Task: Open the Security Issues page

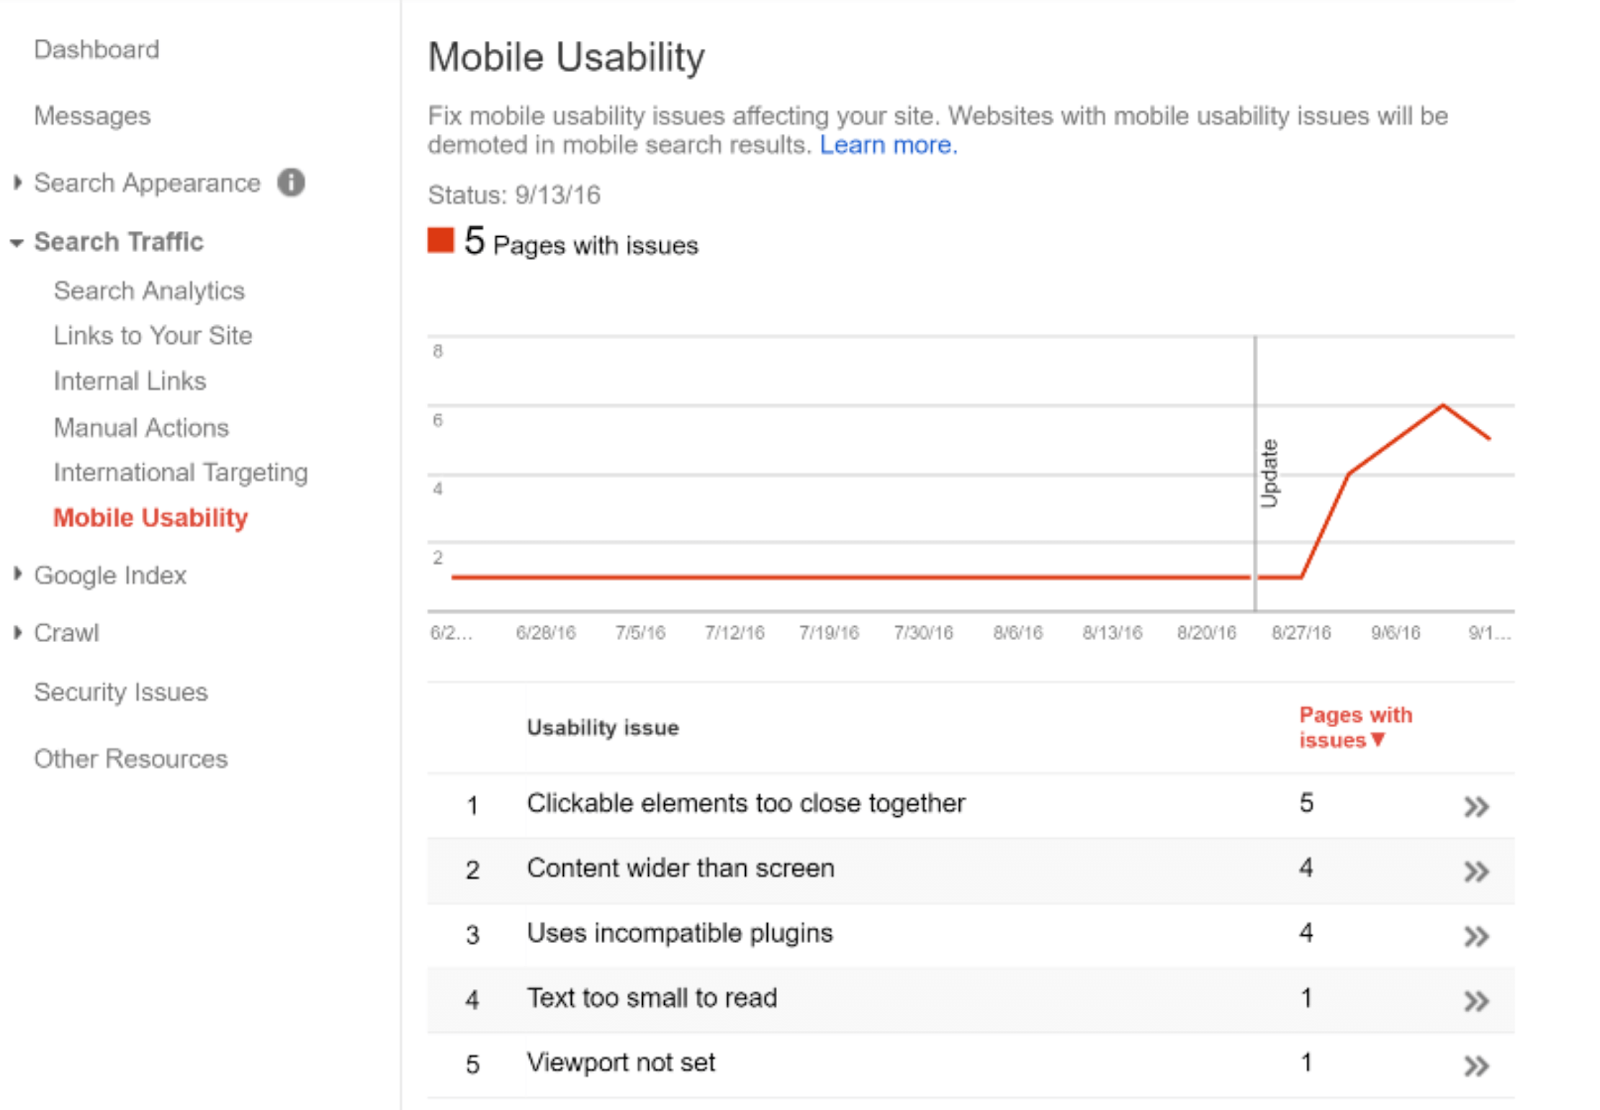Action: 121,691
